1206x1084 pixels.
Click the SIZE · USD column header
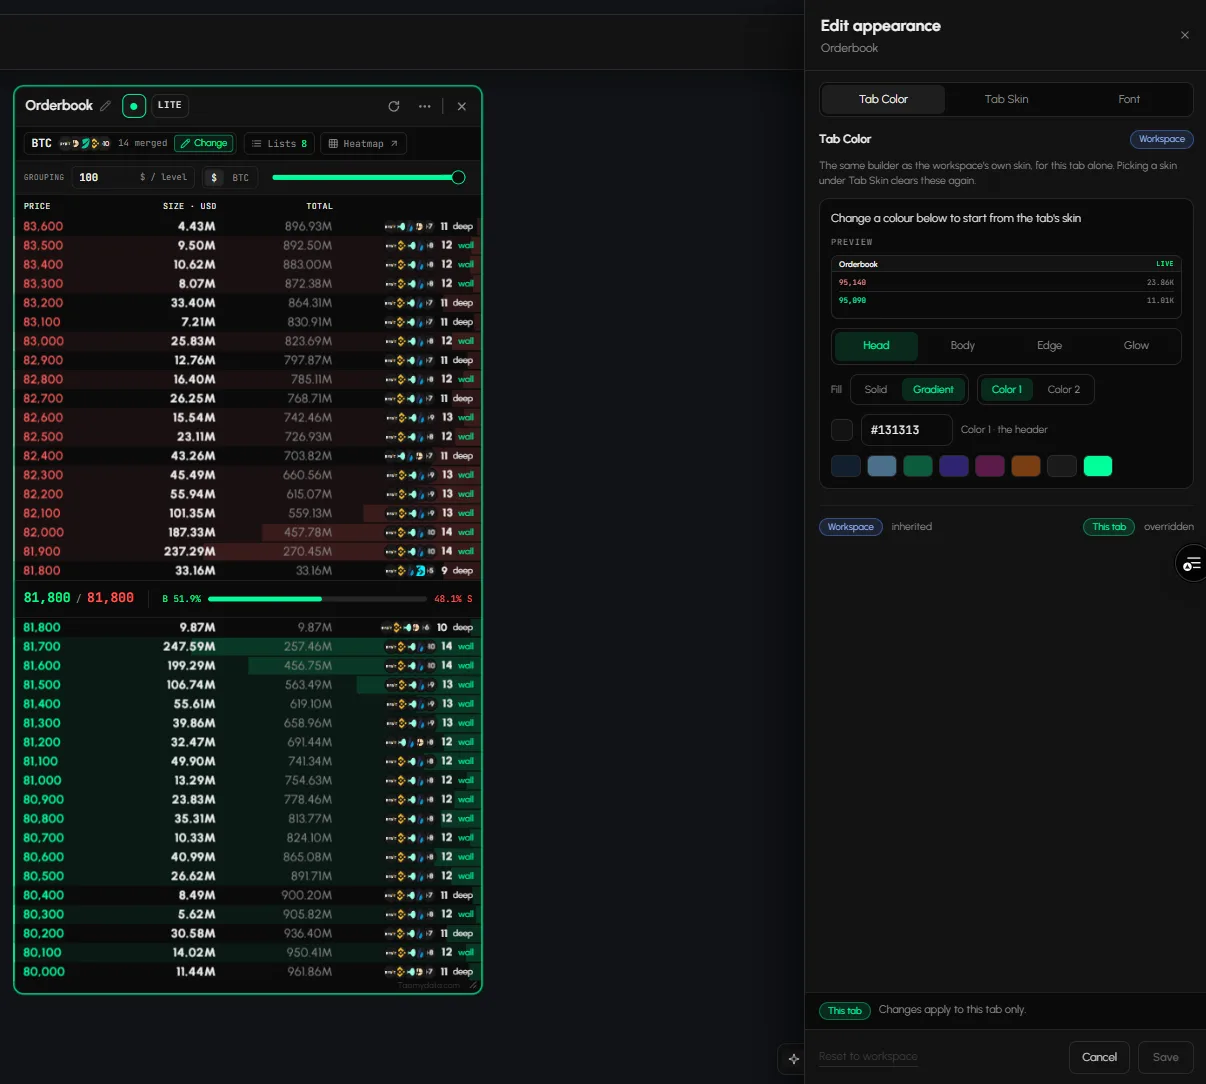[x=190, y=206]
